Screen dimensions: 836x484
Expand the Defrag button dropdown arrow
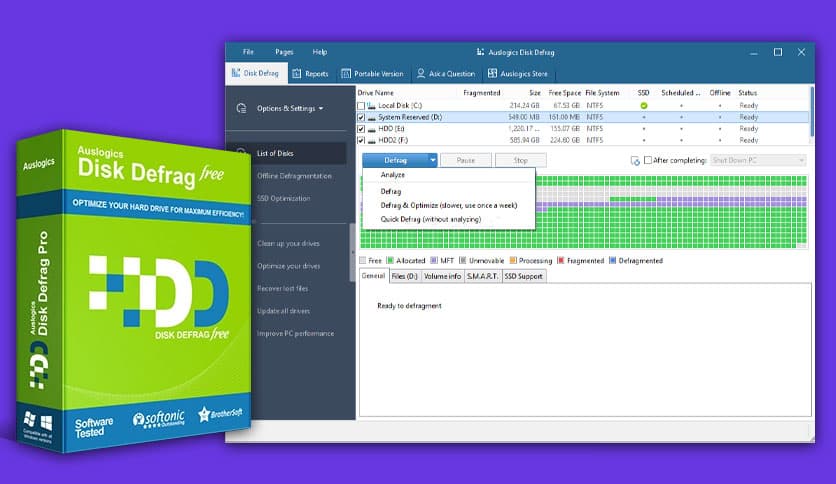coord(432,160)
